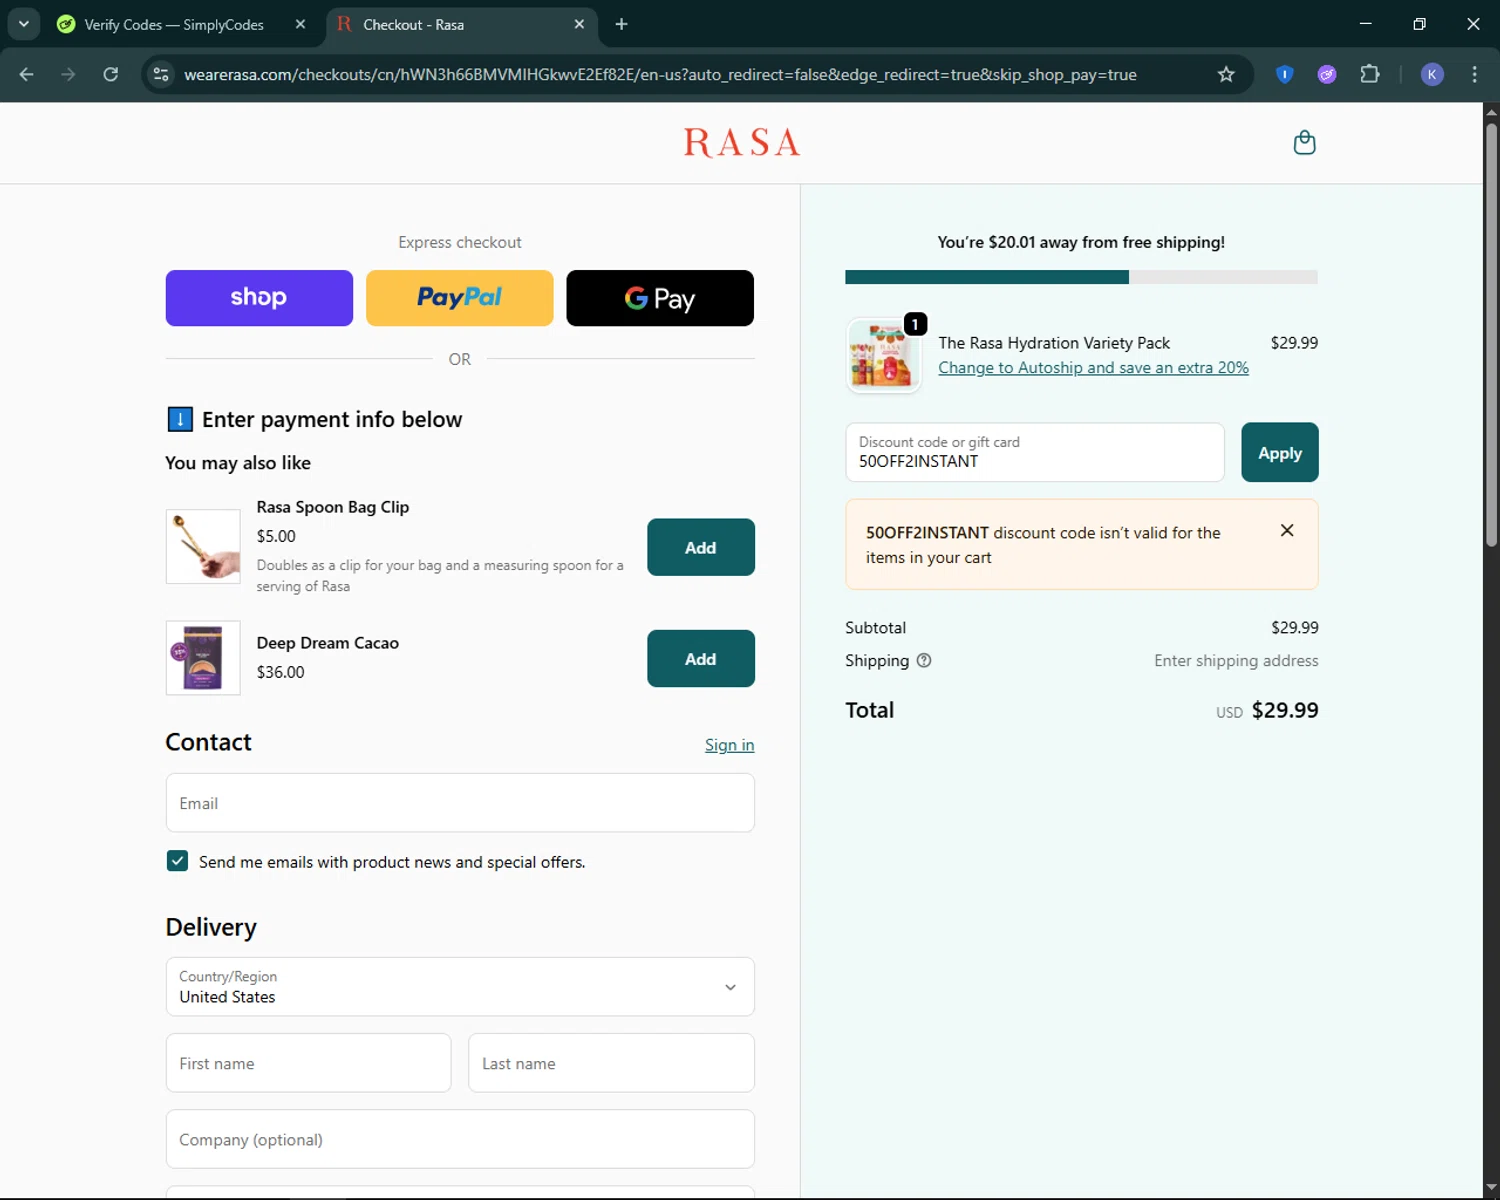The width and height of the screenshot is (1500, 1200).
Task: Open Rasa Hydration Variety Pack thumbnail
Action: pyautogui.click(x=883, y=356)
